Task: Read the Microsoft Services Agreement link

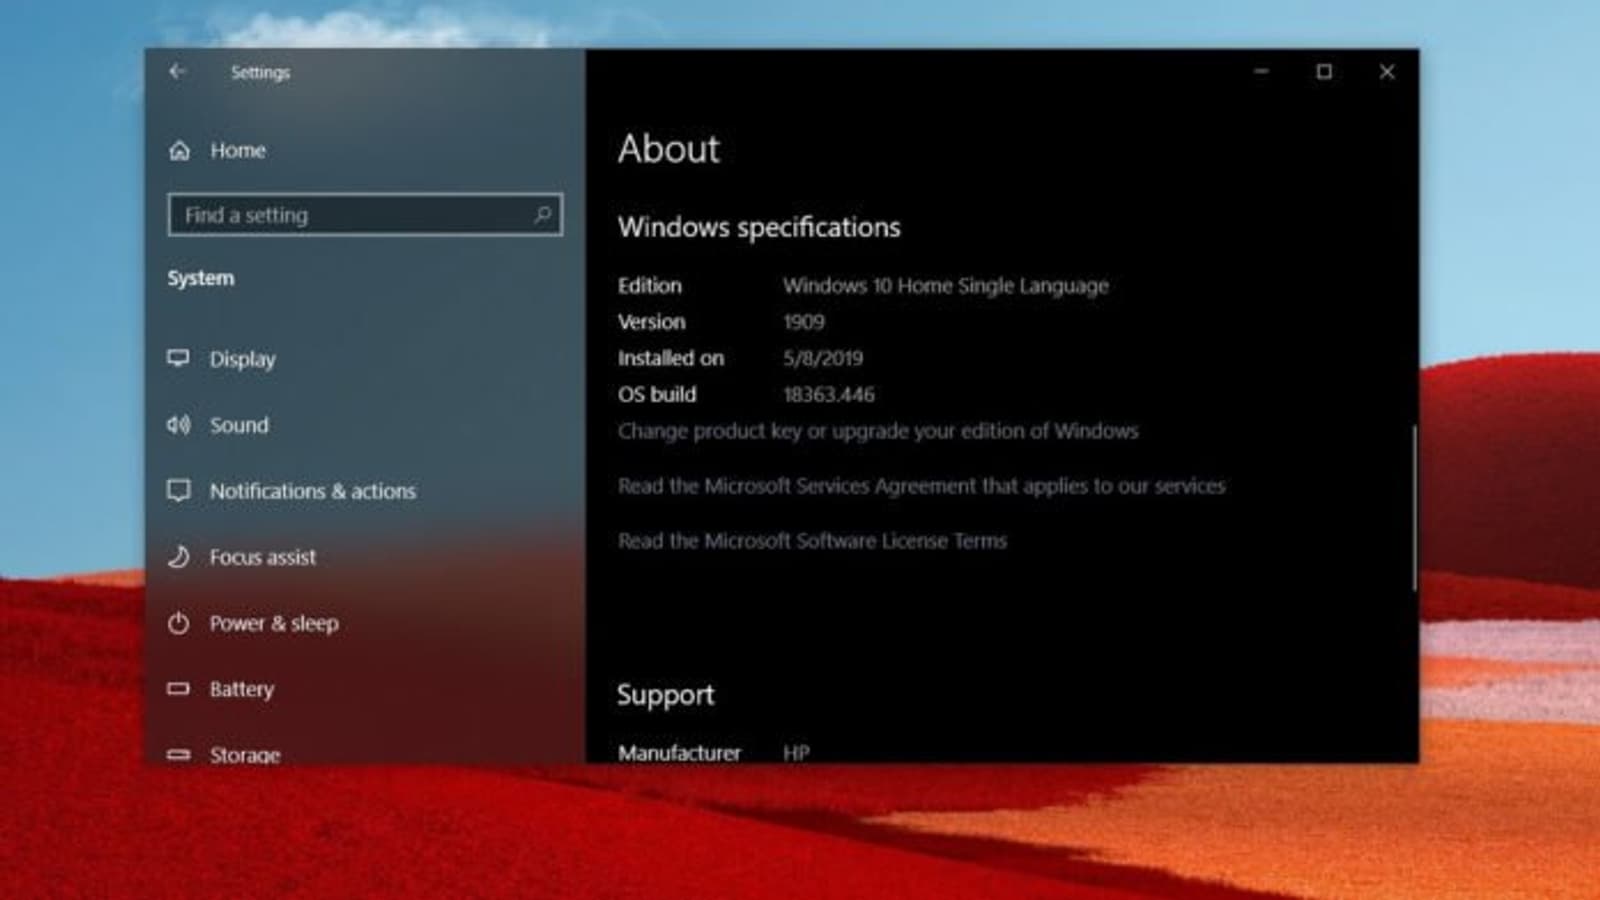Action: point(921,486)
